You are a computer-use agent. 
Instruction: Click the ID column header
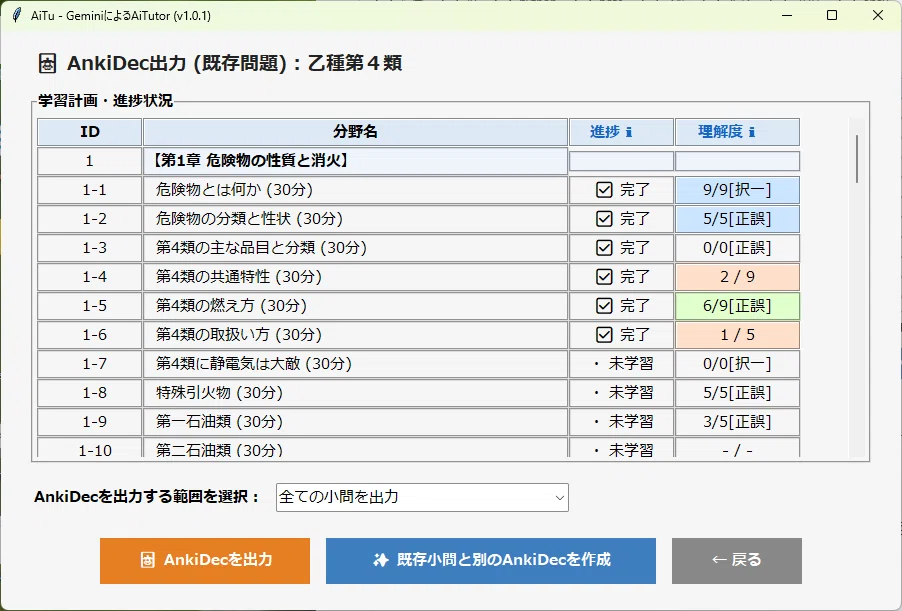coord(90,132)
